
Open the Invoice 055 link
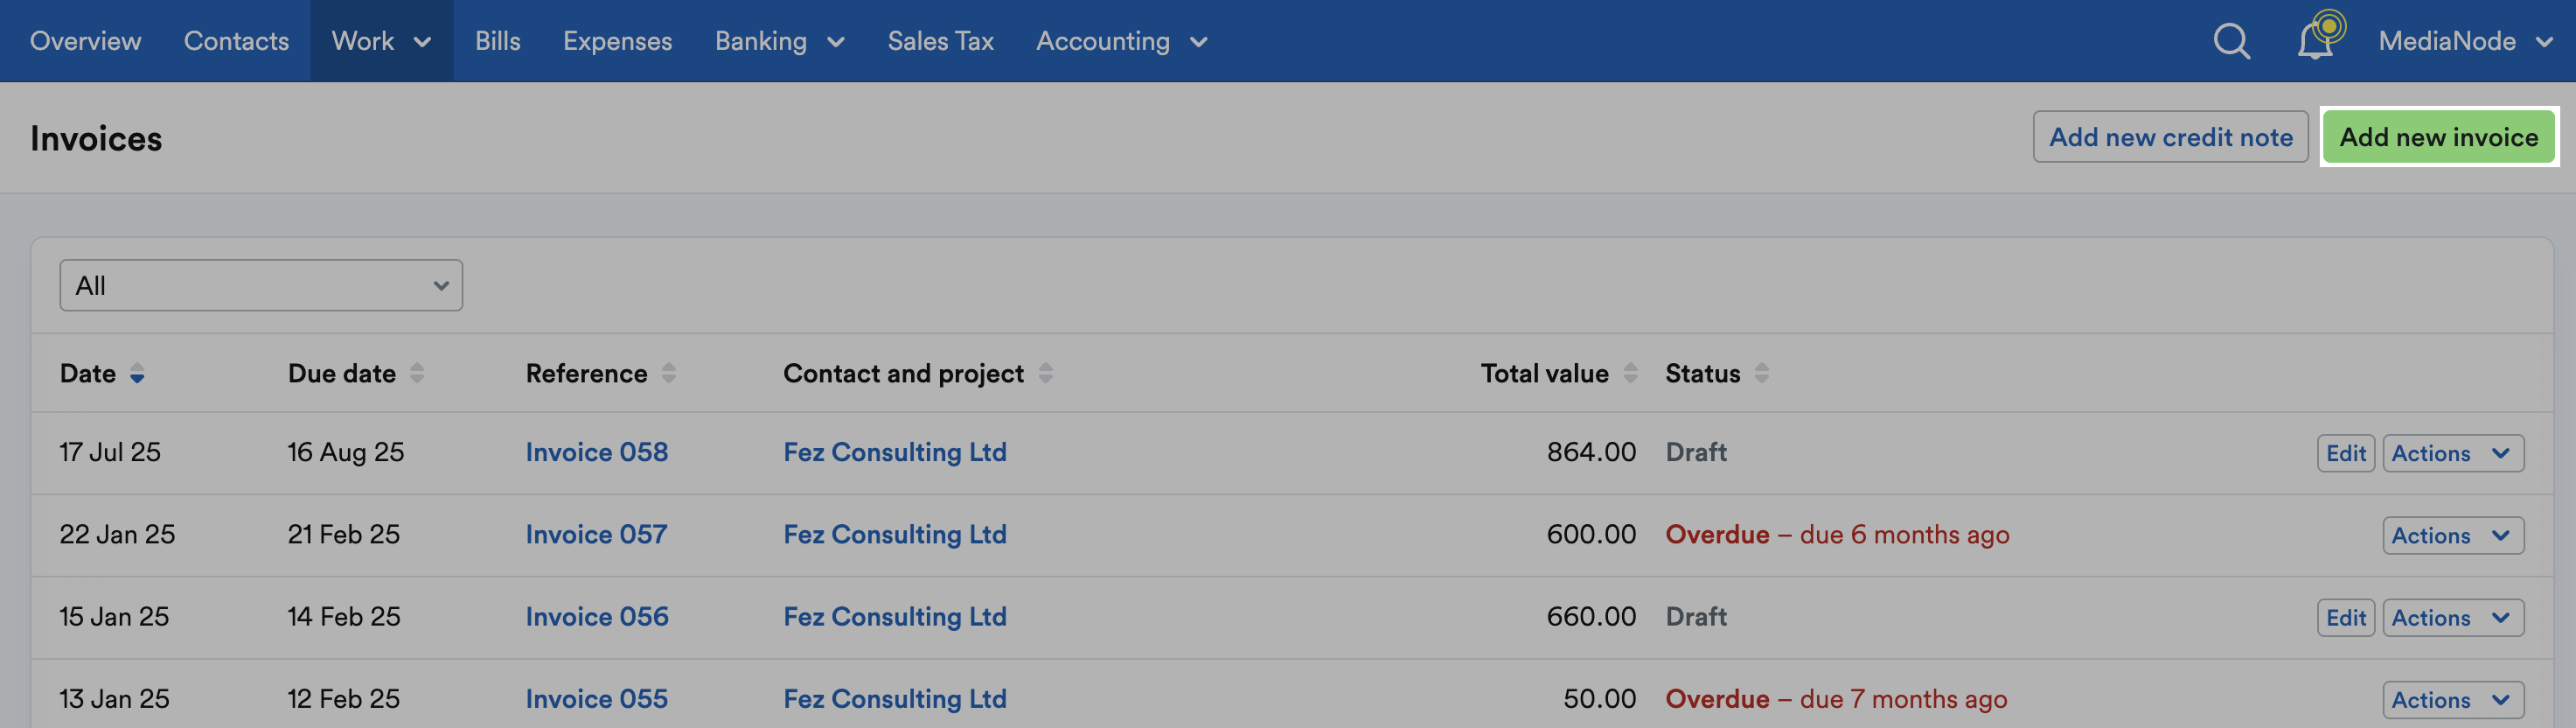coord(597,698)
